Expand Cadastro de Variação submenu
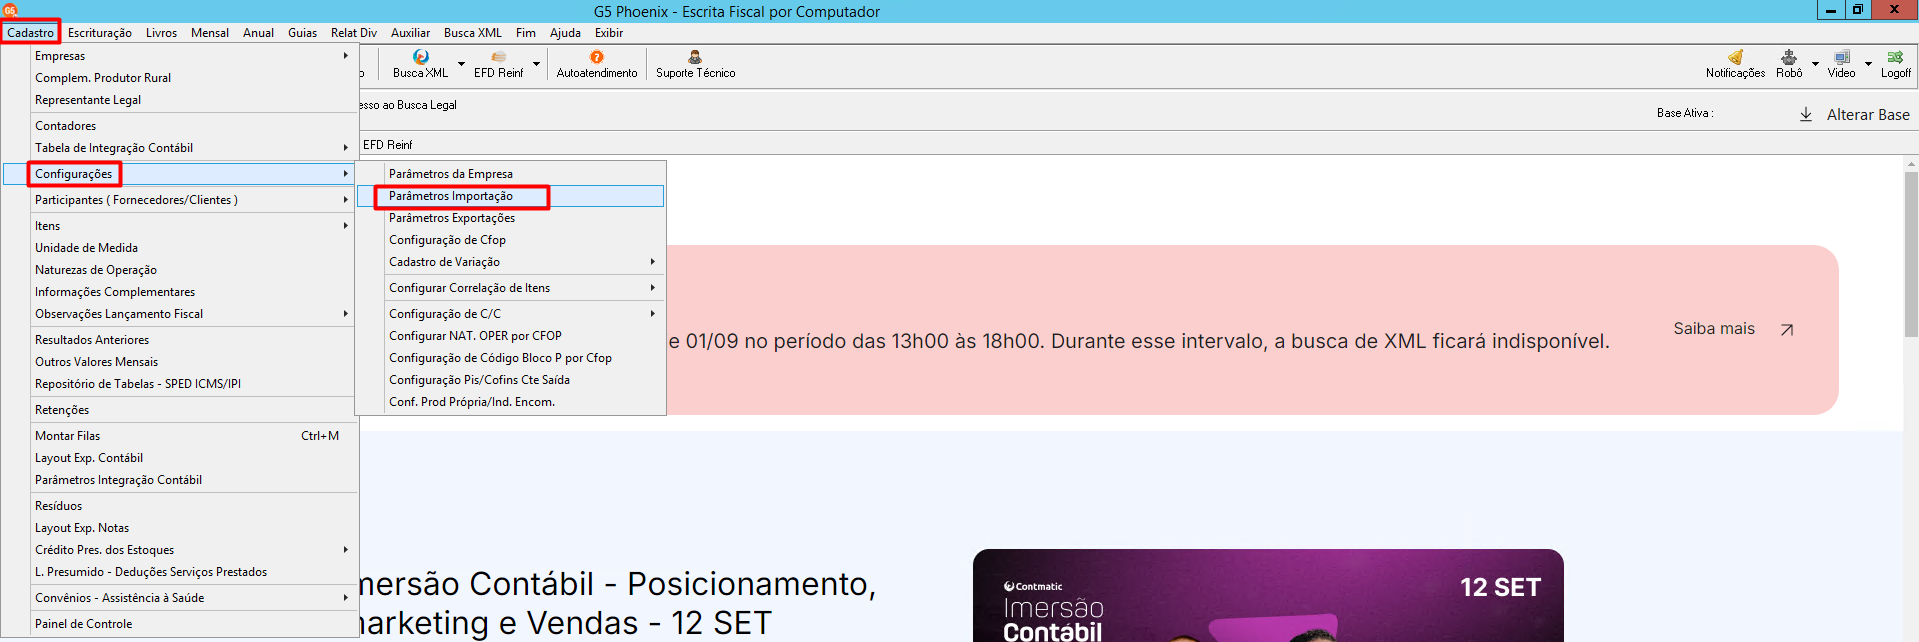This screenshot has height=642, width=1919. click(652, 262)
